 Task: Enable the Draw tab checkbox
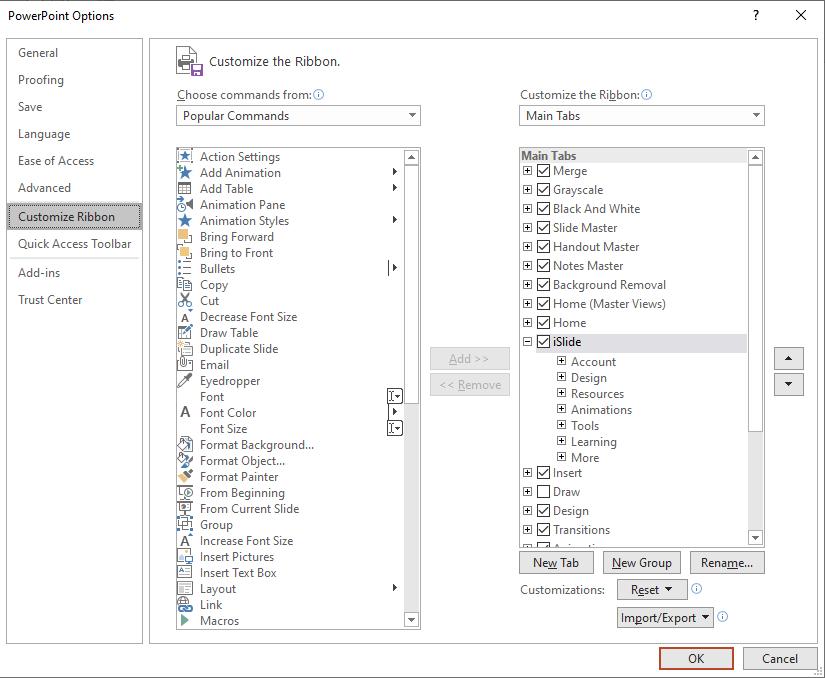[544, 492]
